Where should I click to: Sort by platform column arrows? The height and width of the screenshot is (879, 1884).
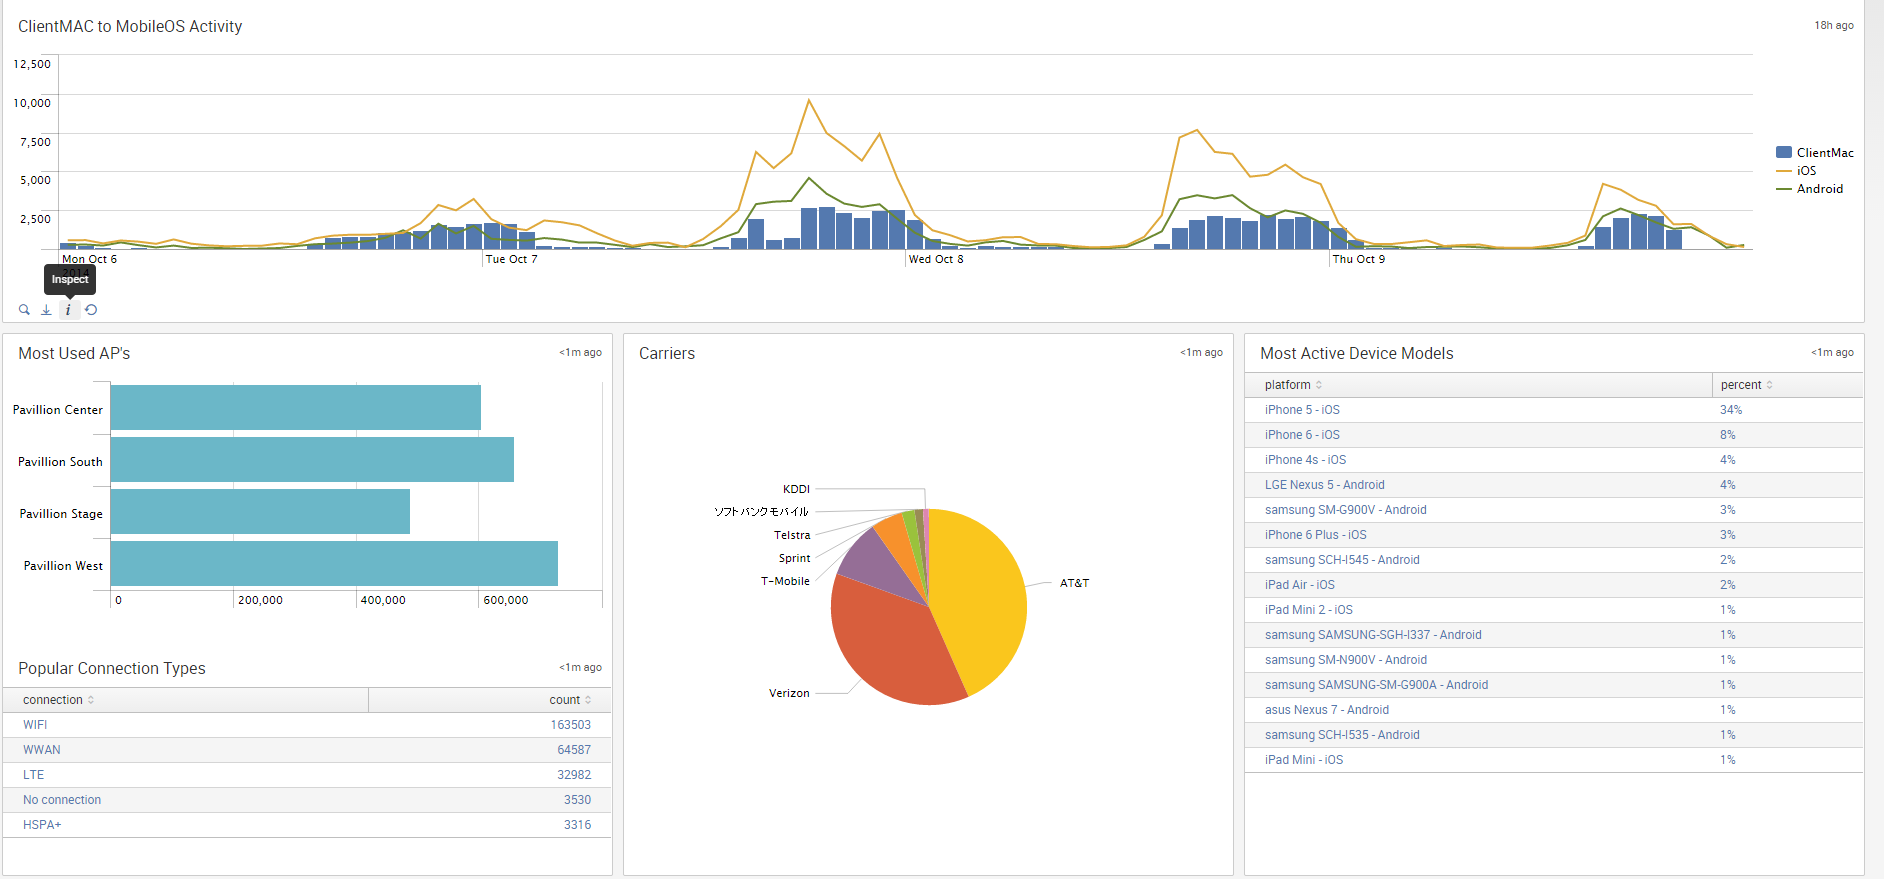(1319, 385)
